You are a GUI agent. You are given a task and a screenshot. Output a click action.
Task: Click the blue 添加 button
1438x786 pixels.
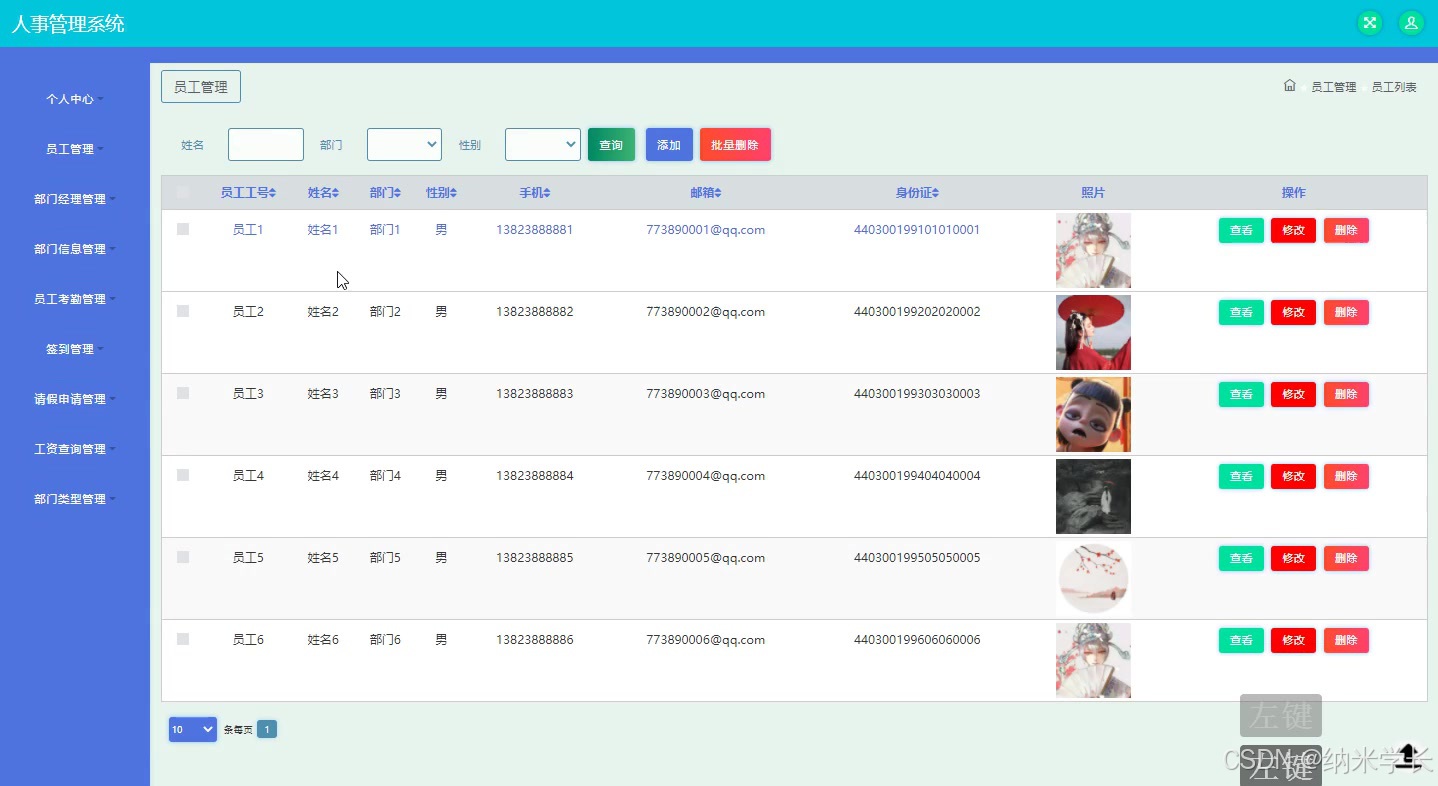[669, 144]
